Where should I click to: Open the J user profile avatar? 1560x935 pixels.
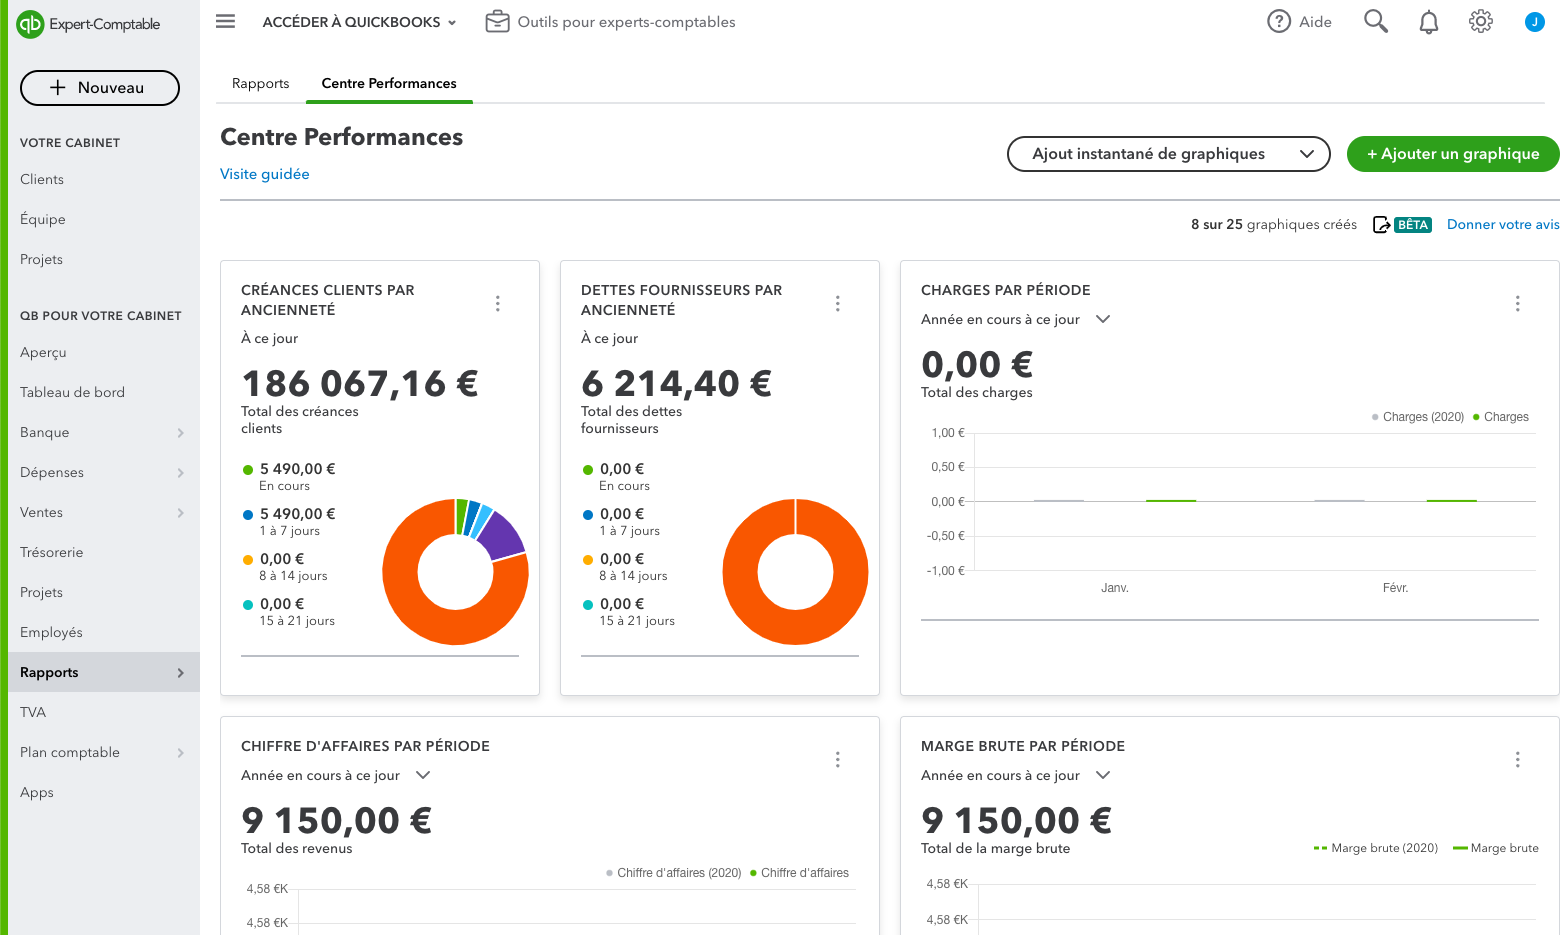(x=1535, y=21)
